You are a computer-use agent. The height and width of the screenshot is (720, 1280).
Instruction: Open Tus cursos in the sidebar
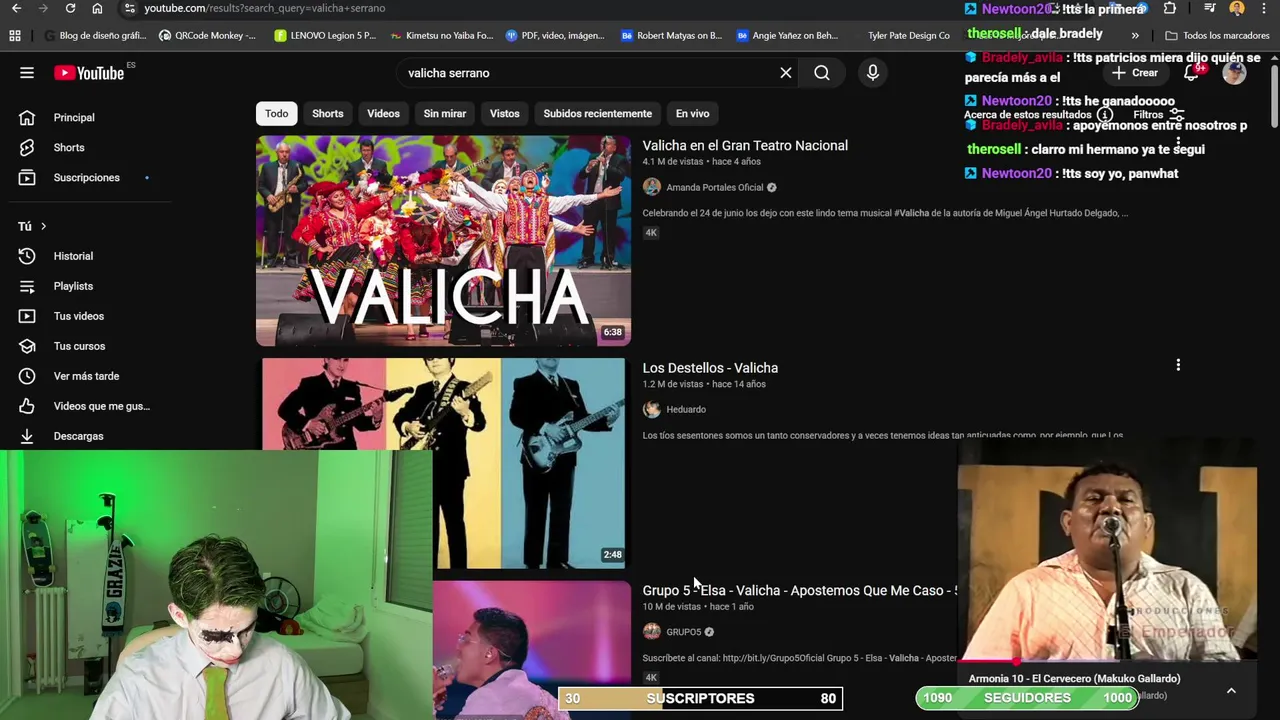[x=79, y=346]
